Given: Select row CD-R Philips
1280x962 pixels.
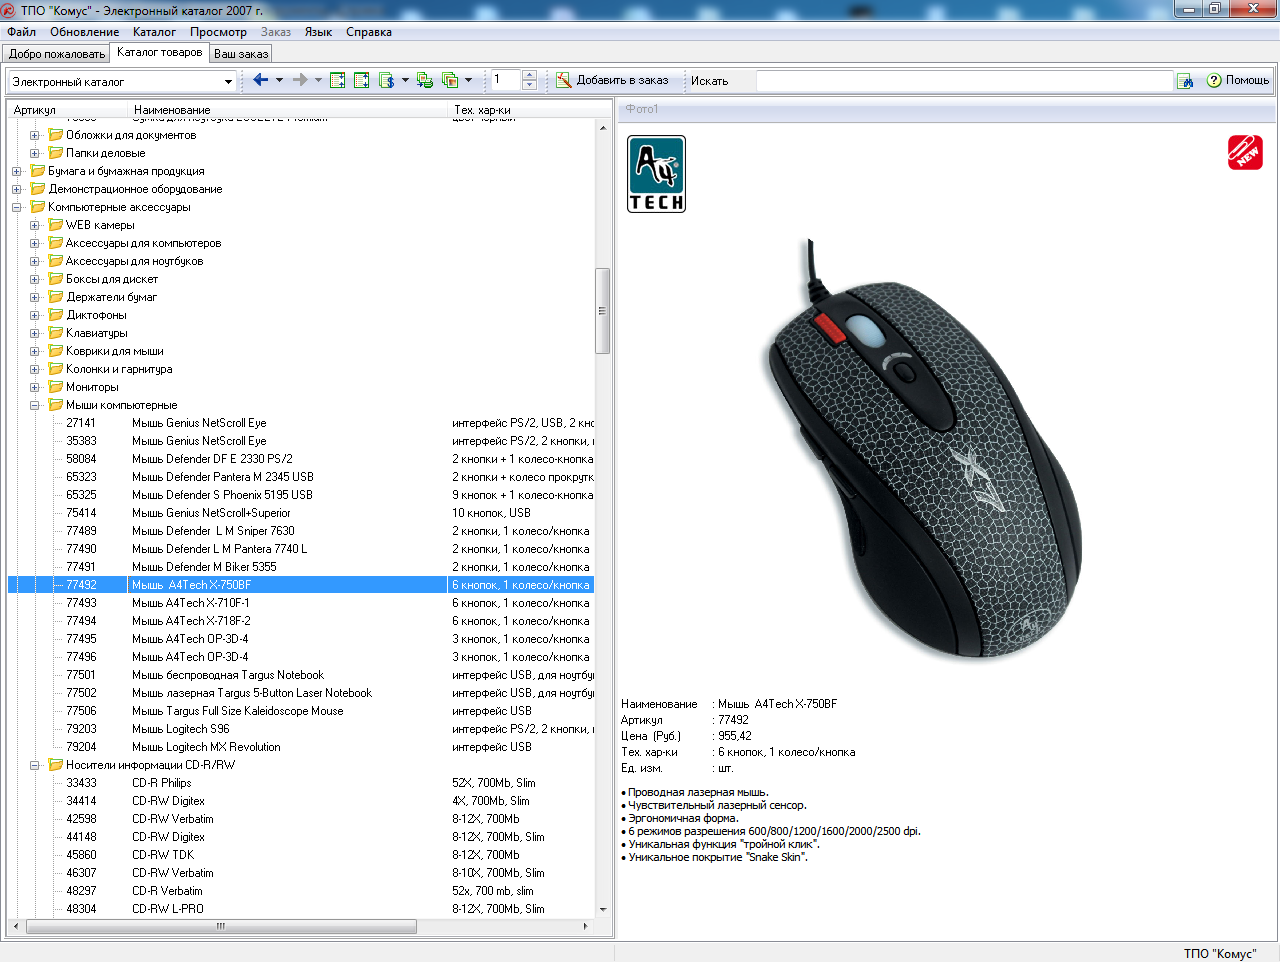Looking at the screenshot, I should (x=301, y=783).
